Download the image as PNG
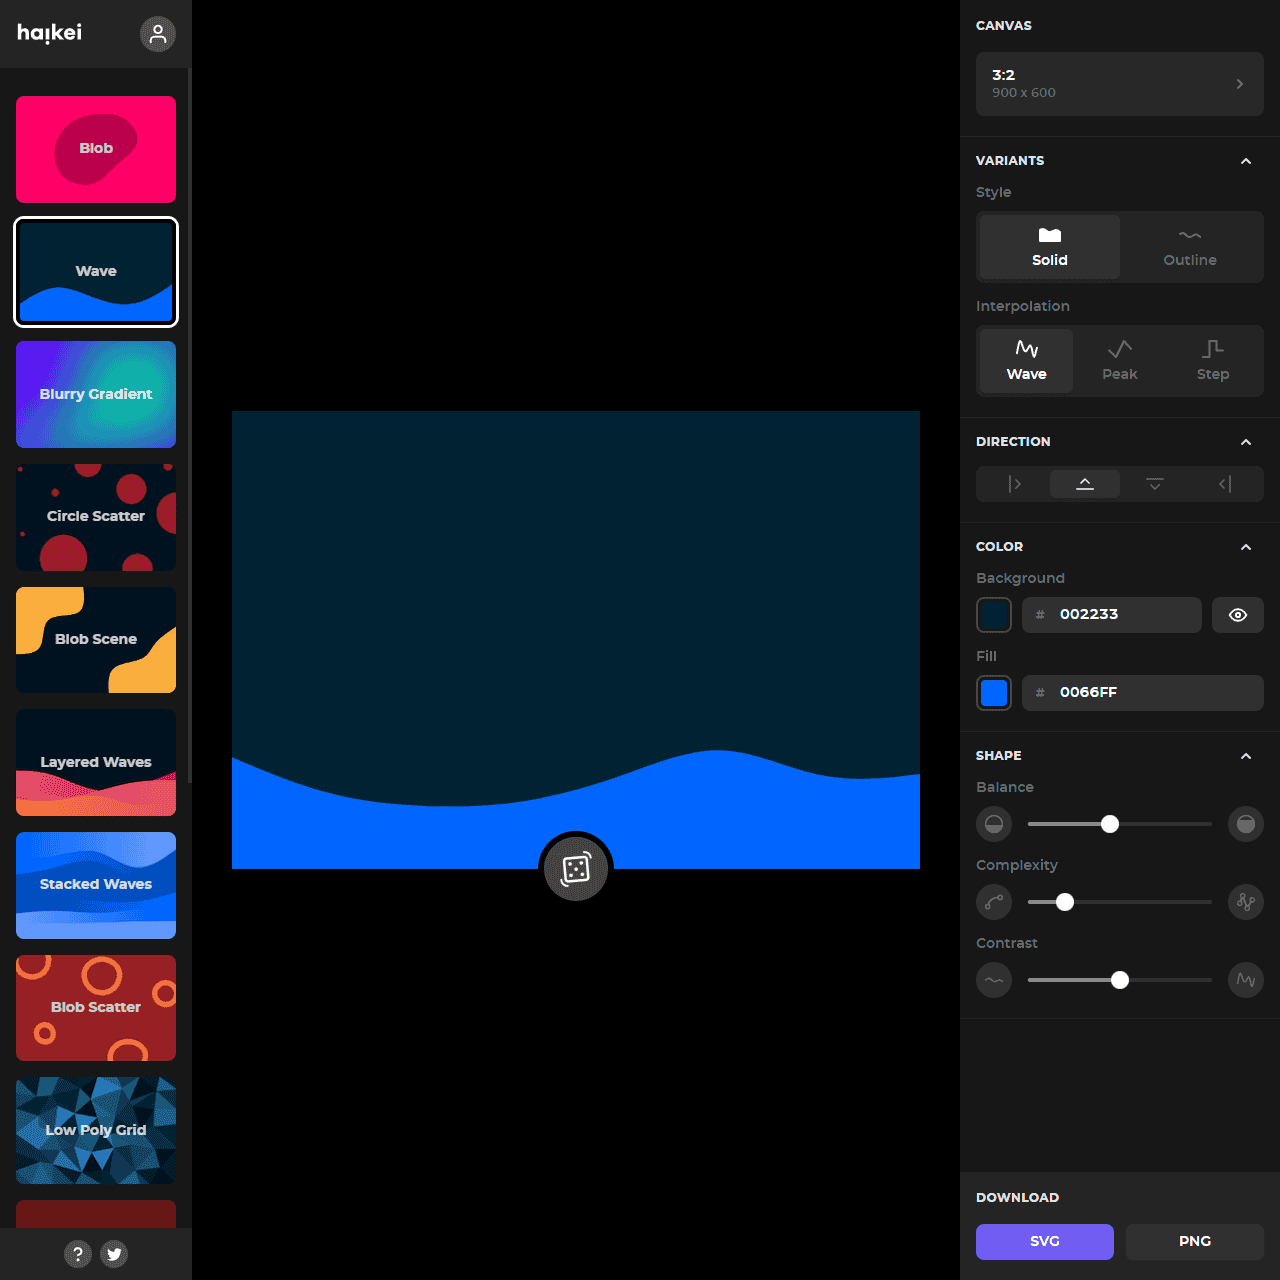This screenshot has height=1280, width=1280. tap(1194, 1241)
